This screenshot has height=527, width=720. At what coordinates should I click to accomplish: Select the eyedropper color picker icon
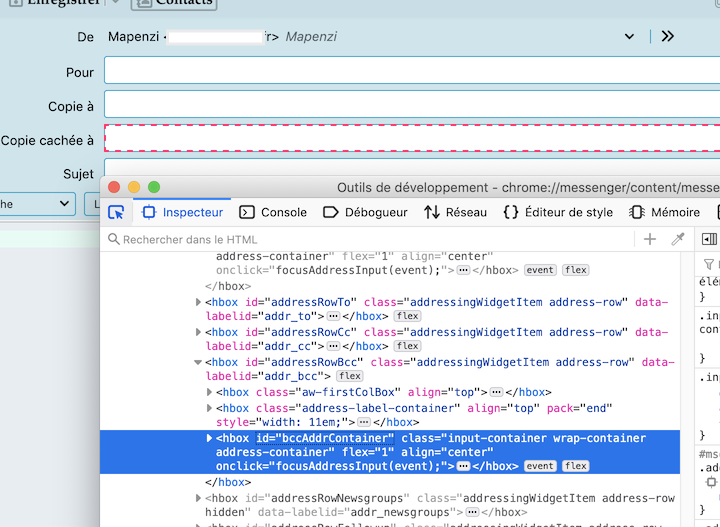tap(677, 239)
